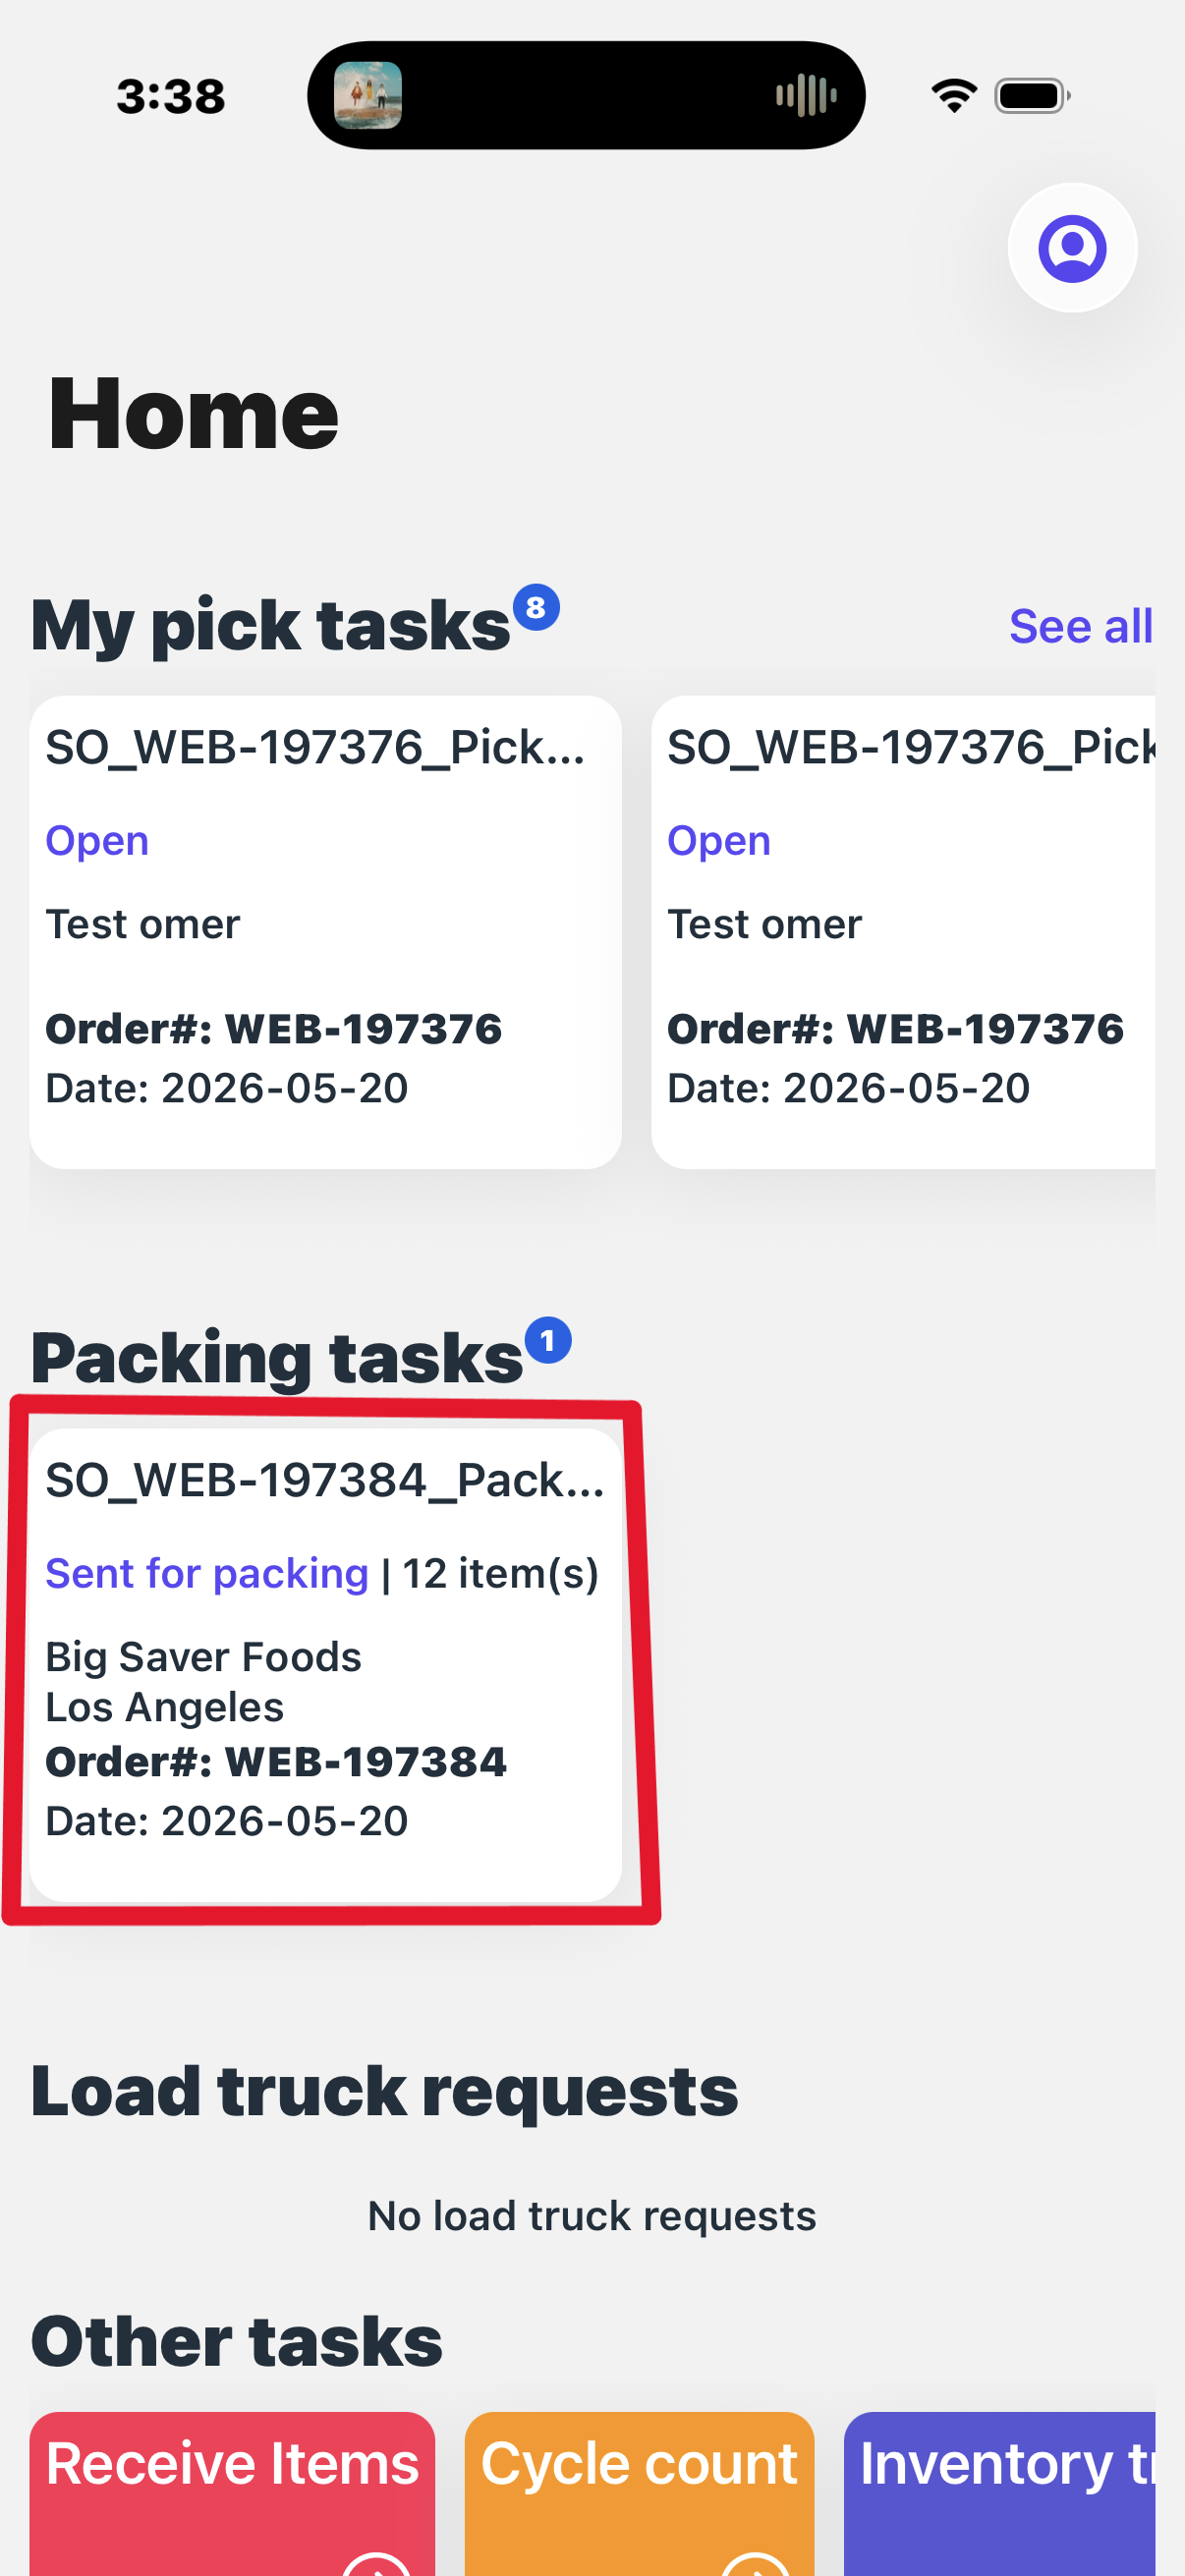The height and width of the screenshot is (2576, 1185).
Task: Open the Cycle count tile
Action: (639, 2494)
